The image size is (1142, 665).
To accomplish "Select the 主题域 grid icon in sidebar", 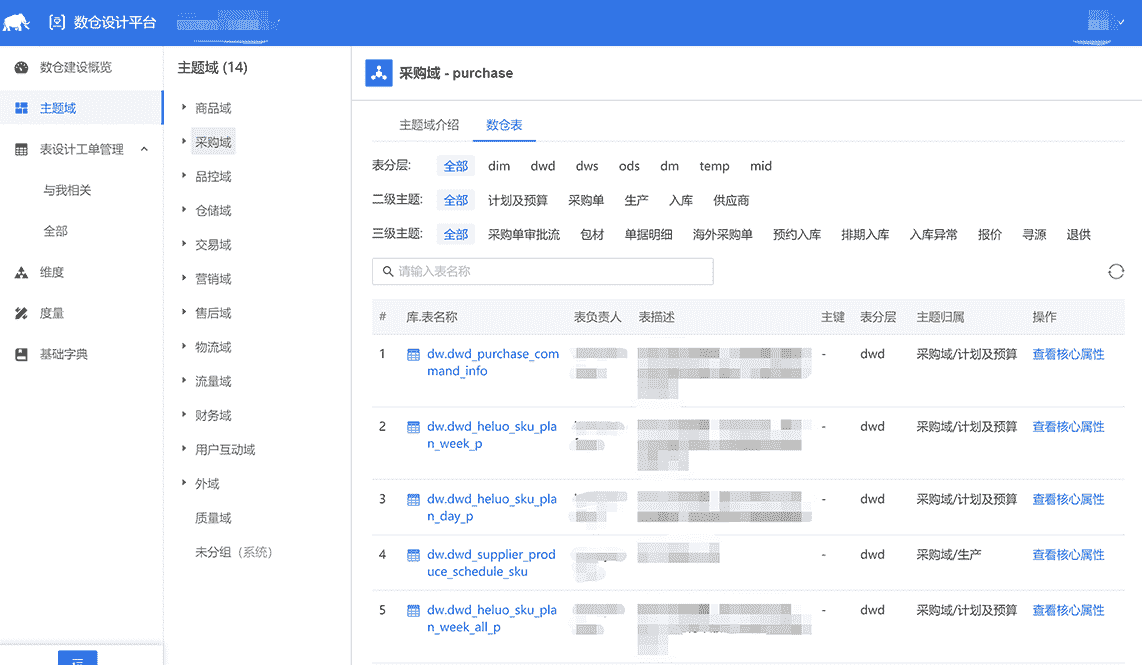I will [21, 109].
